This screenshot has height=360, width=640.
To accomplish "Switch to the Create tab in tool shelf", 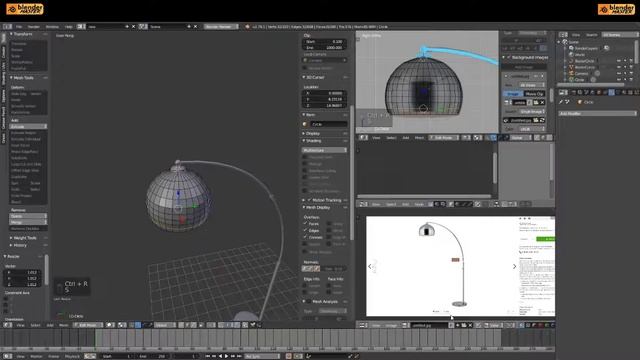I will click(x=4, y=52).
